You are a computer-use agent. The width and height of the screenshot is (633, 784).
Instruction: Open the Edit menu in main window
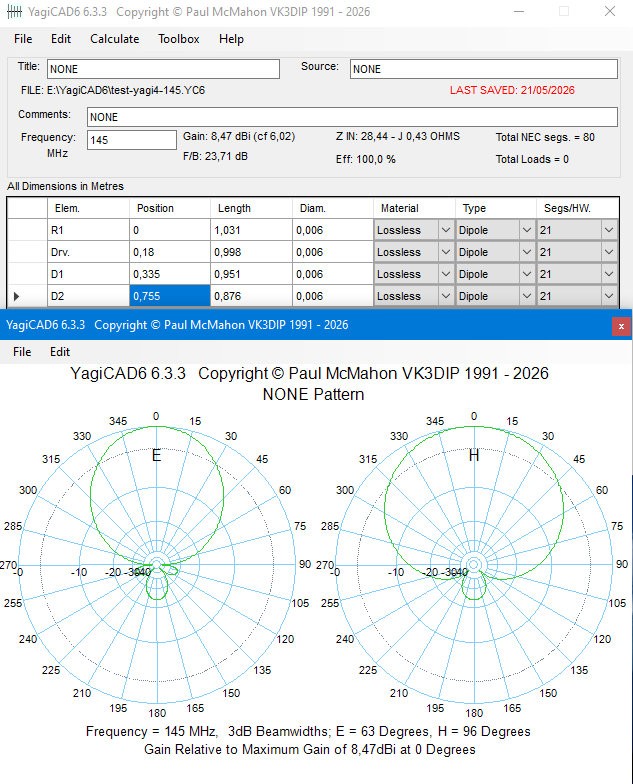[60, 39]
